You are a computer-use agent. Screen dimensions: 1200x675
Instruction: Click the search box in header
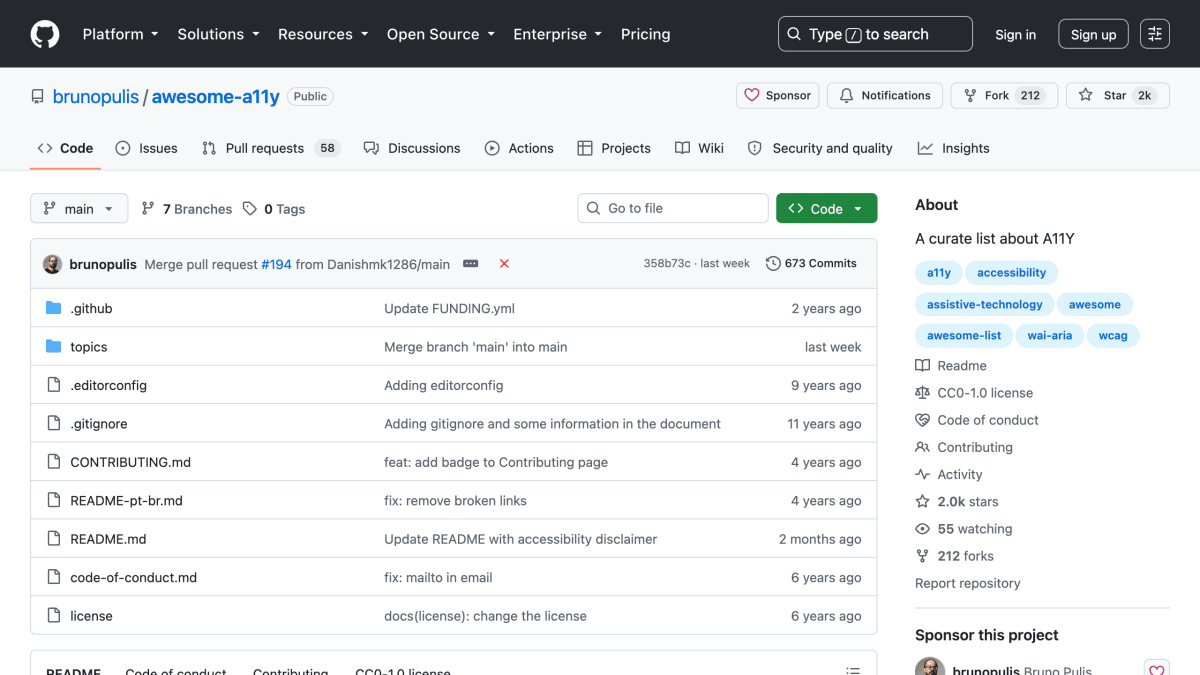click(x=875, y=34)
